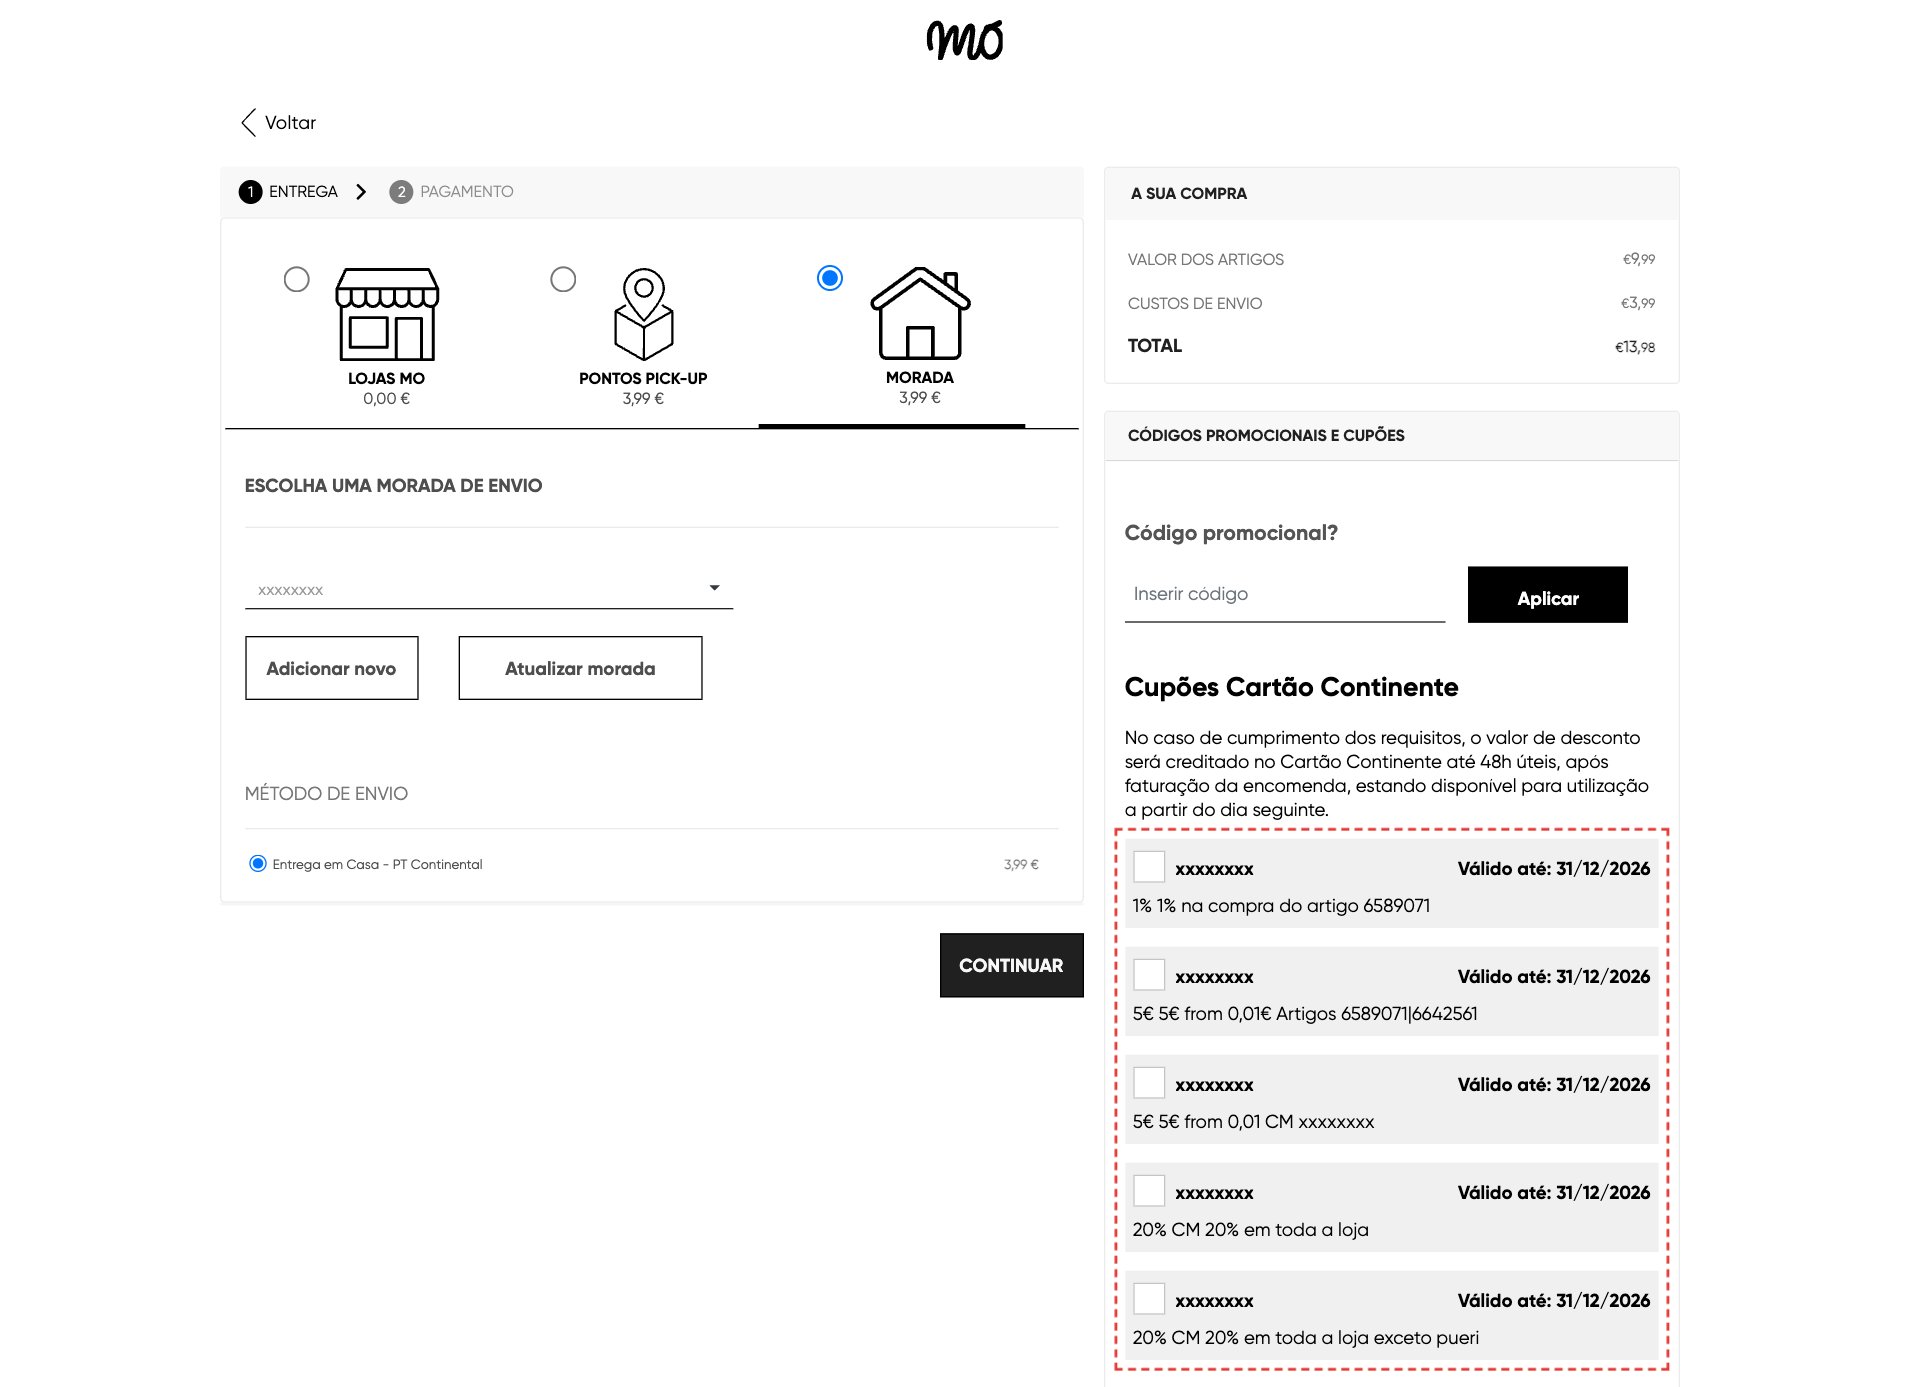Click the ESCOLHA UMA MORADA DE ENVIO heading
1920x1387 pixels.
(x=393, y=485)
